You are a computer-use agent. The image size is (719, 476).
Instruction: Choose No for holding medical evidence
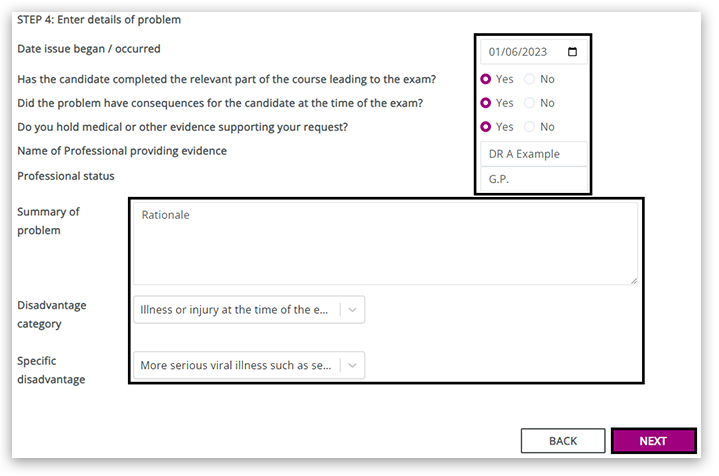(x=529, y=127)
